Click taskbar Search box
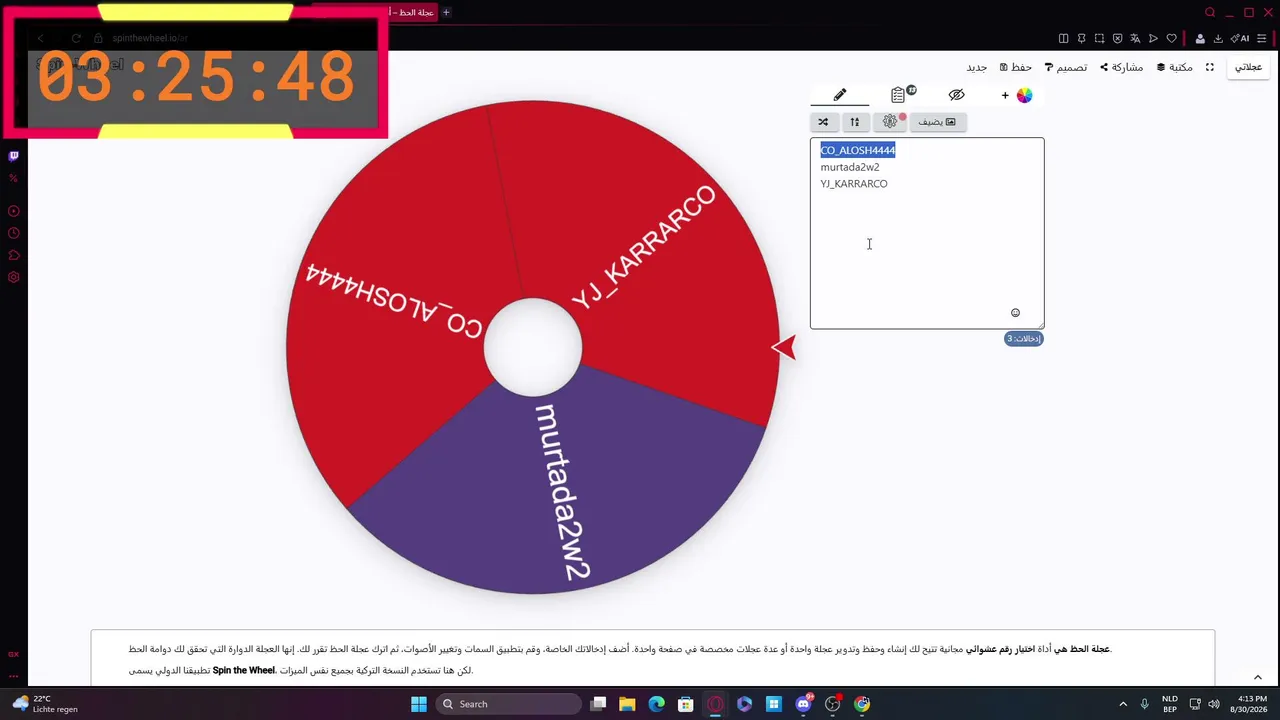 point(509,704)
